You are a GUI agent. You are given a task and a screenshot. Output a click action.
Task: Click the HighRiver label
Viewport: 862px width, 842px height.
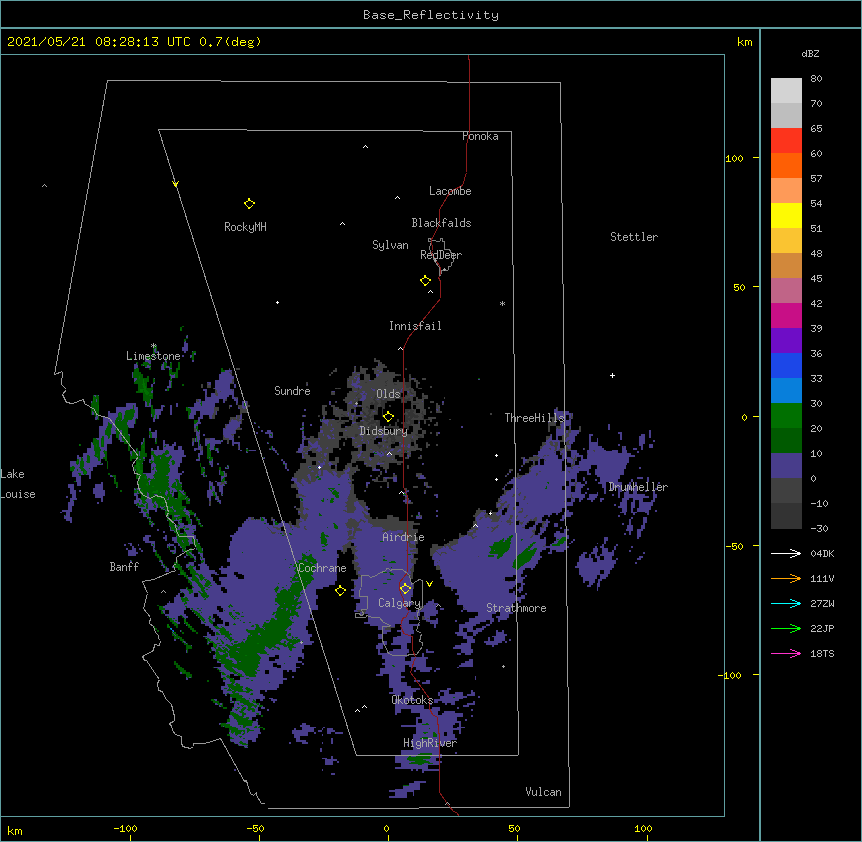[430, 743]
